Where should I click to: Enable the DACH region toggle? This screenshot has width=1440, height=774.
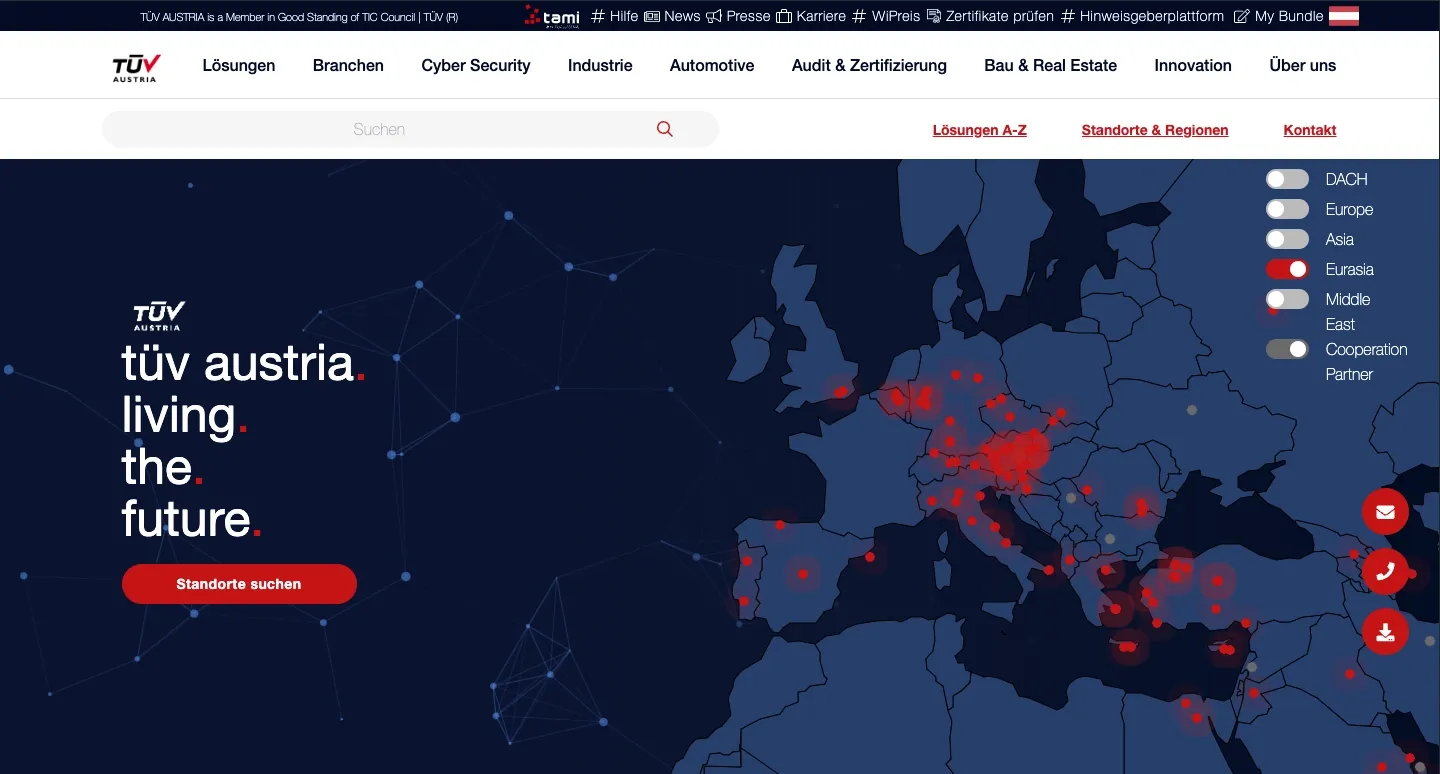(x=1287, y=179)
